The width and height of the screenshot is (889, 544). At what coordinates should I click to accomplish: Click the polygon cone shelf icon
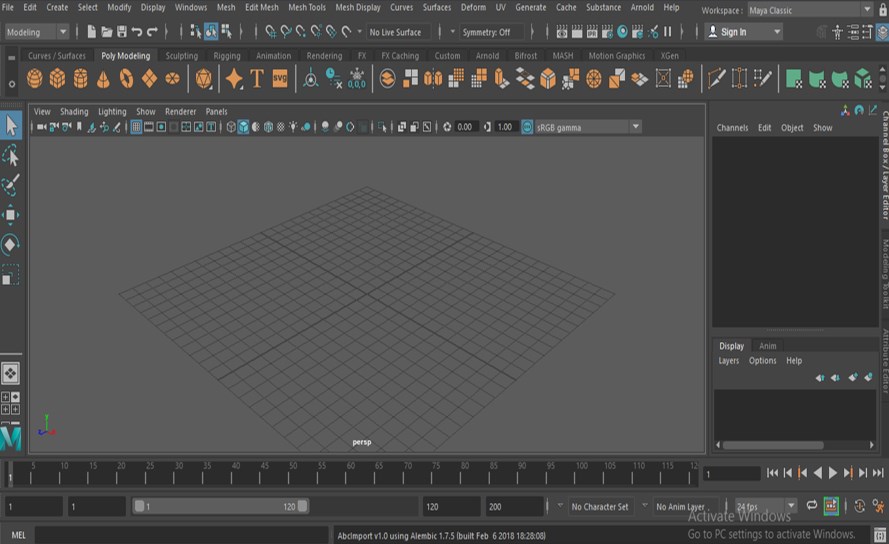103,79
